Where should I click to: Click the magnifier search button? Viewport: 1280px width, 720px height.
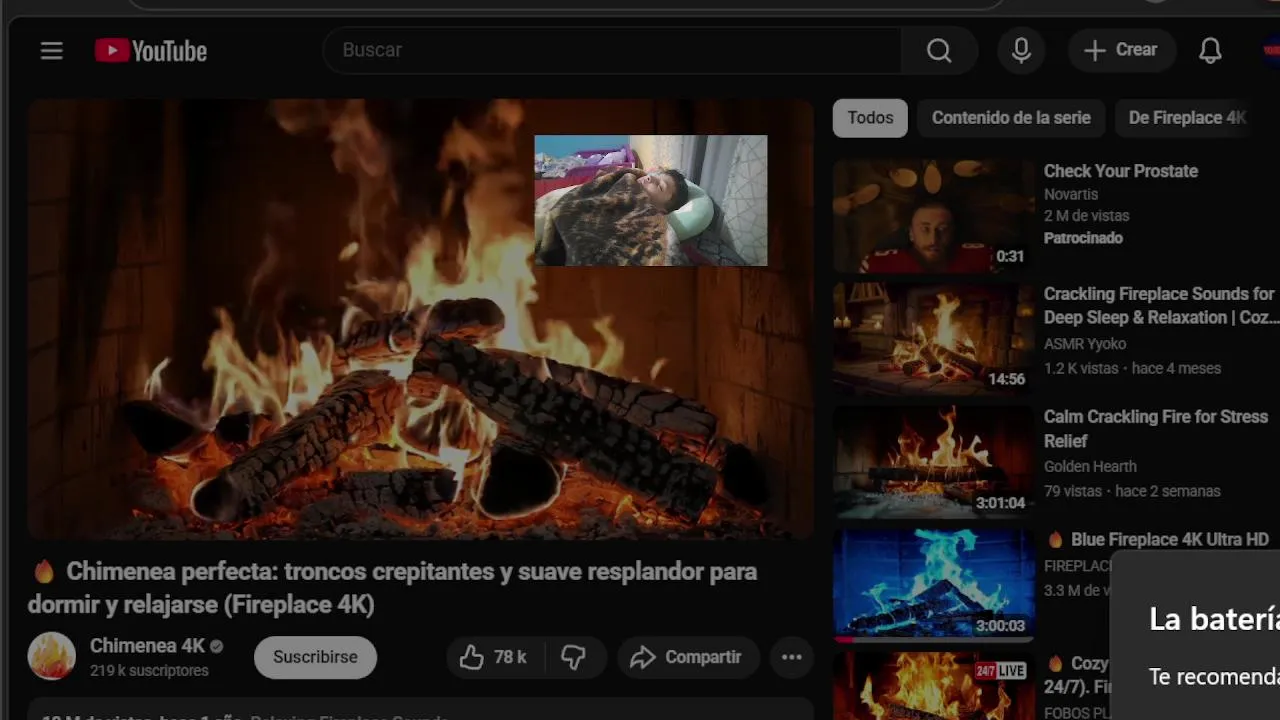pos(939,50)
